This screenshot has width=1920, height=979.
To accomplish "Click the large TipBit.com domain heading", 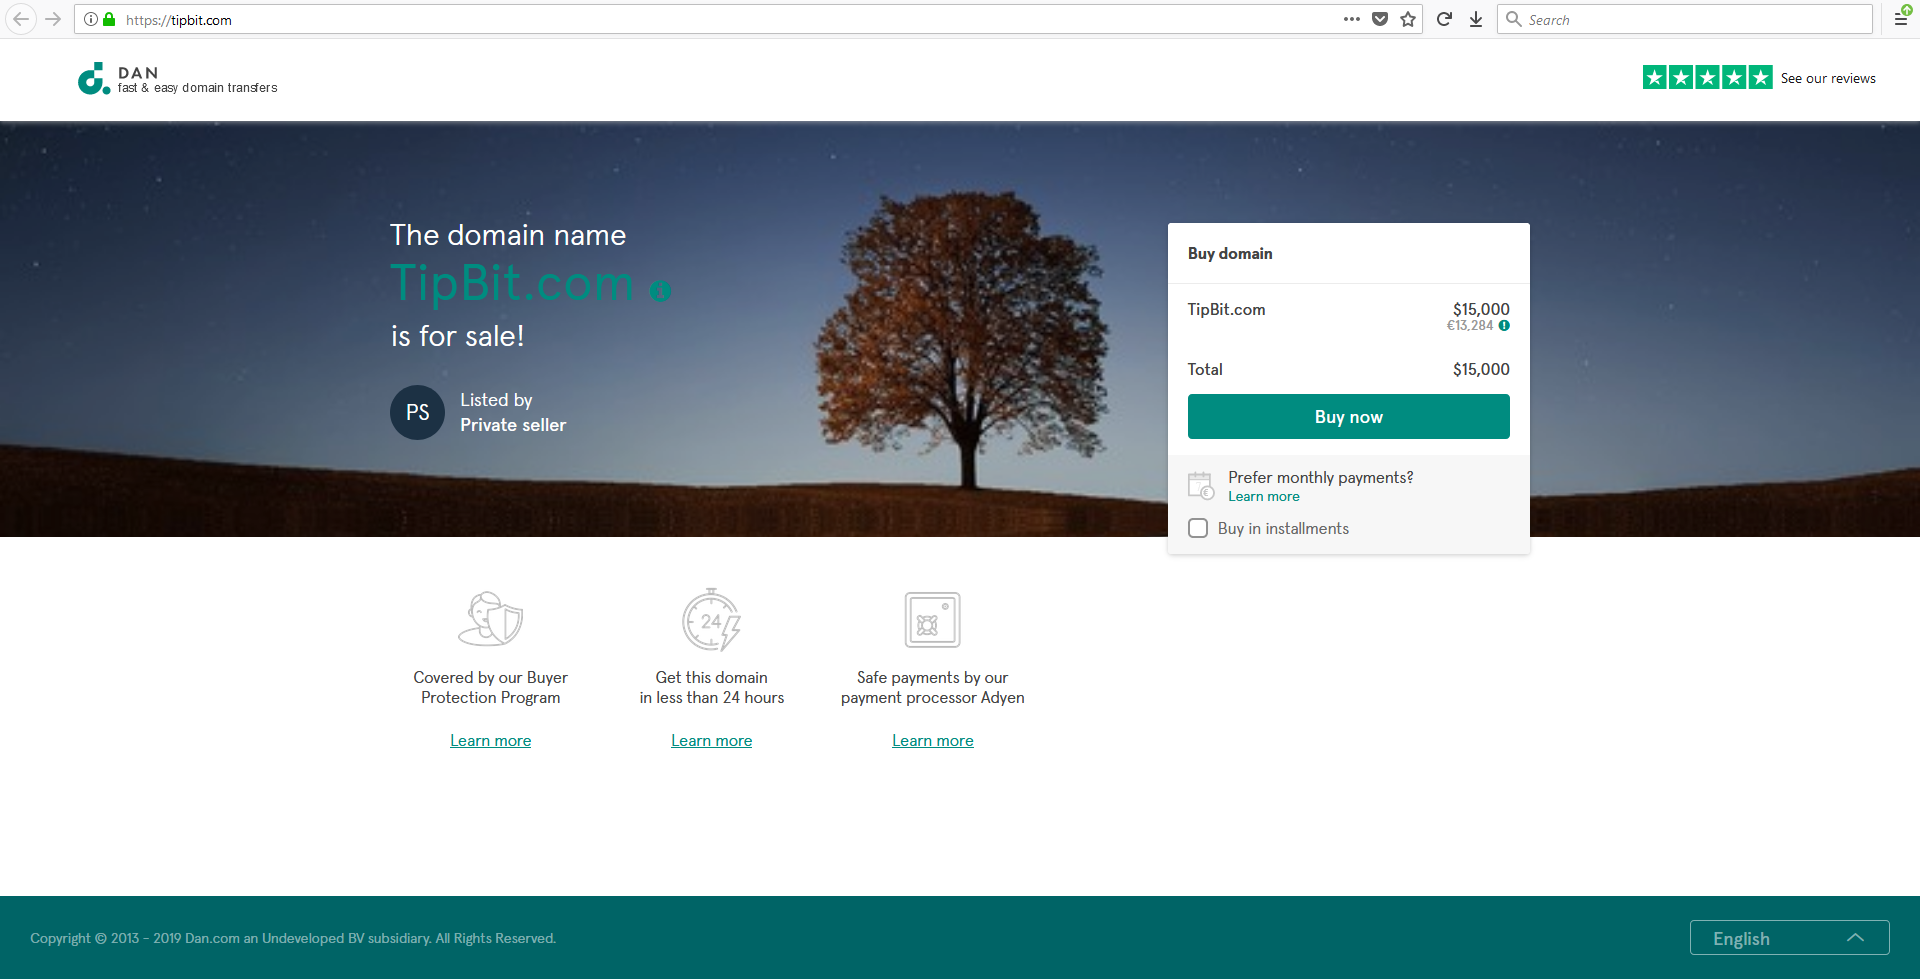I will (512, 283).
